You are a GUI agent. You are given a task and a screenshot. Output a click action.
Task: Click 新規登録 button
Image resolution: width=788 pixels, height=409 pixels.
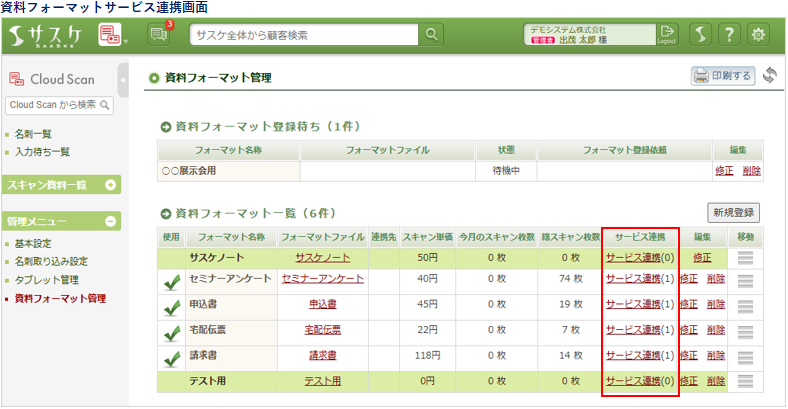point(733,213)
